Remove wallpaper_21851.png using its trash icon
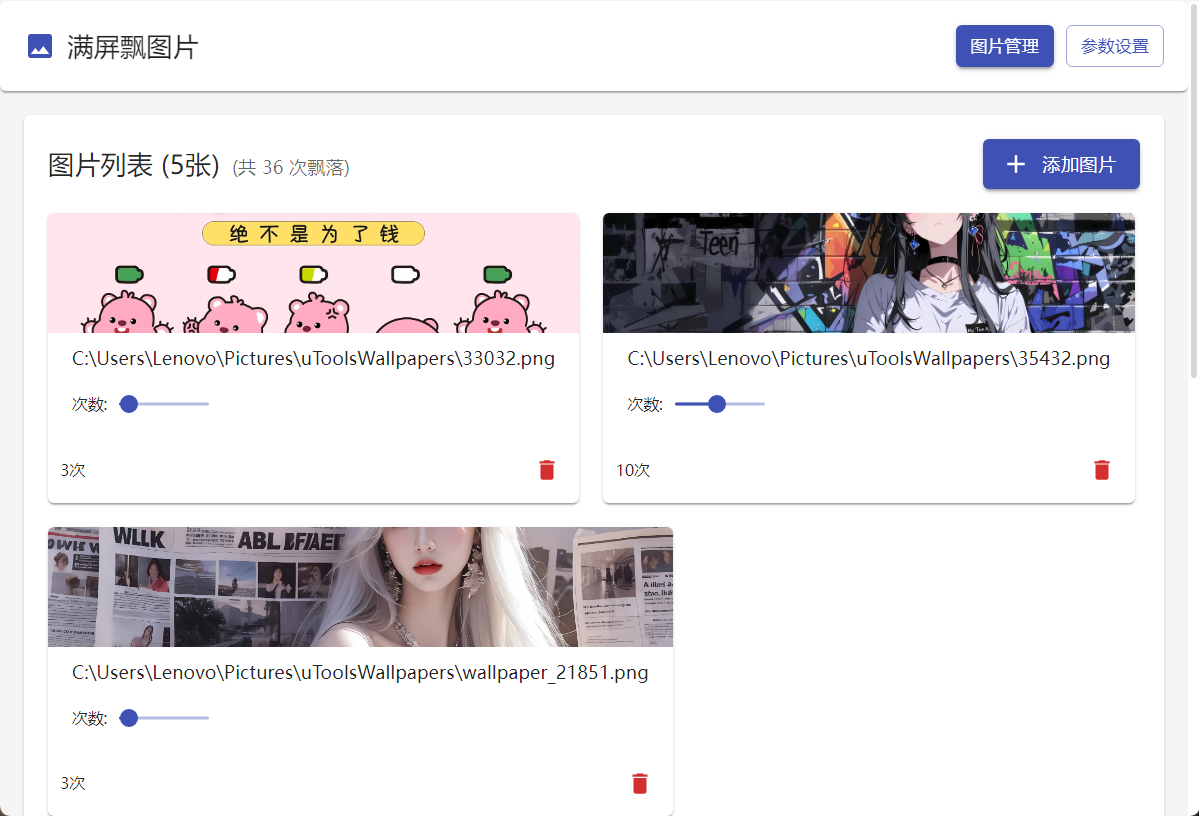1199x816 pixels. click(640, 784)
